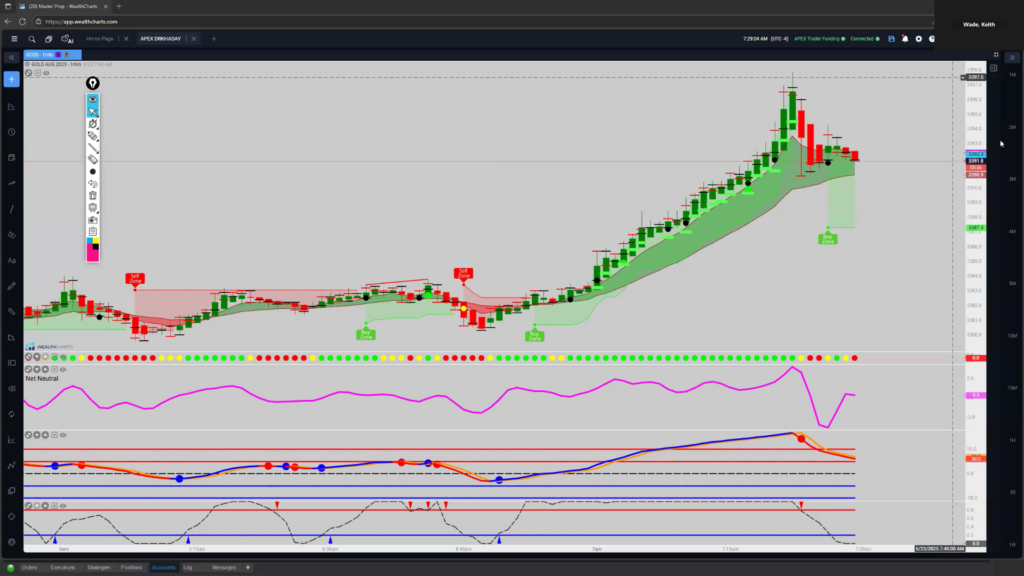
Task: Expand oscillator pane with plus box
Action: point(55,435)
